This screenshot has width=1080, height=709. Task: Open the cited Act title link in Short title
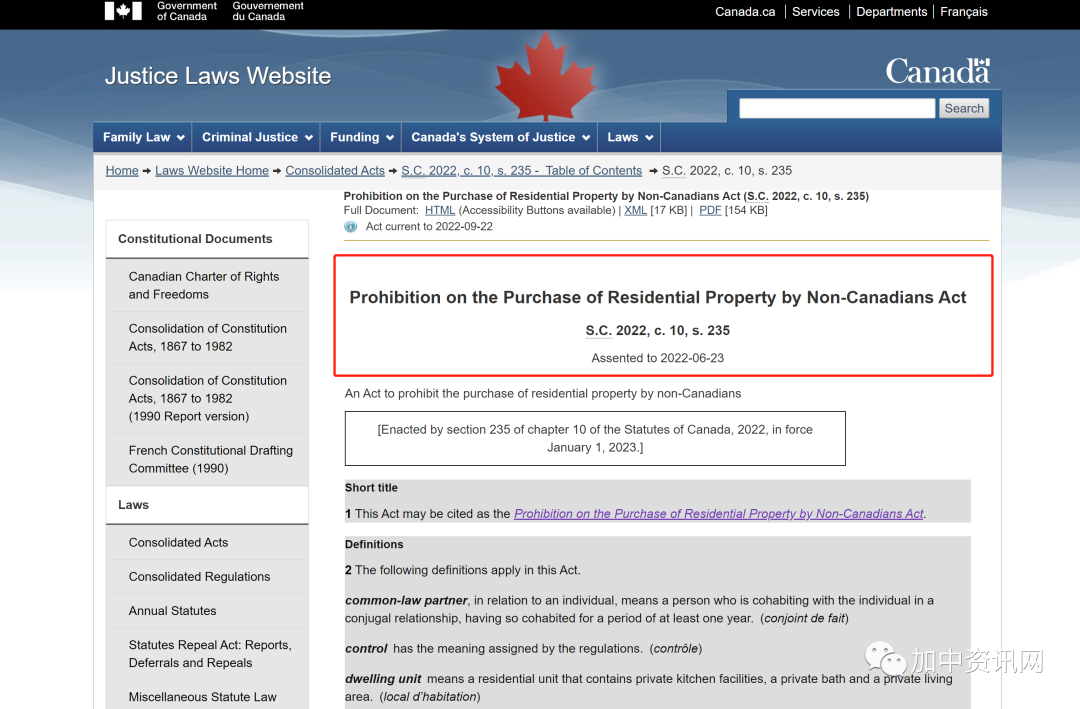(x=718, y=513)
